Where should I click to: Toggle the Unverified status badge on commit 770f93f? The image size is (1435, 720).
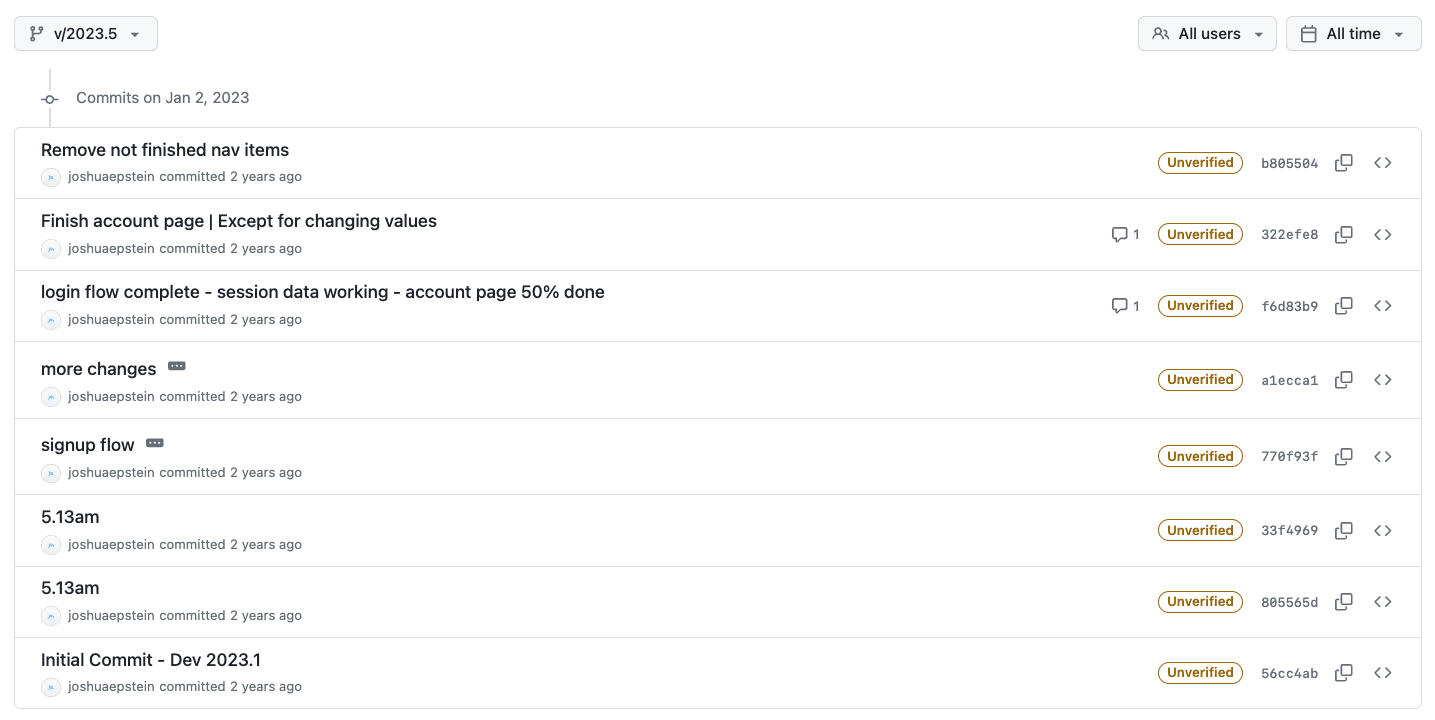click(1200, 456)
